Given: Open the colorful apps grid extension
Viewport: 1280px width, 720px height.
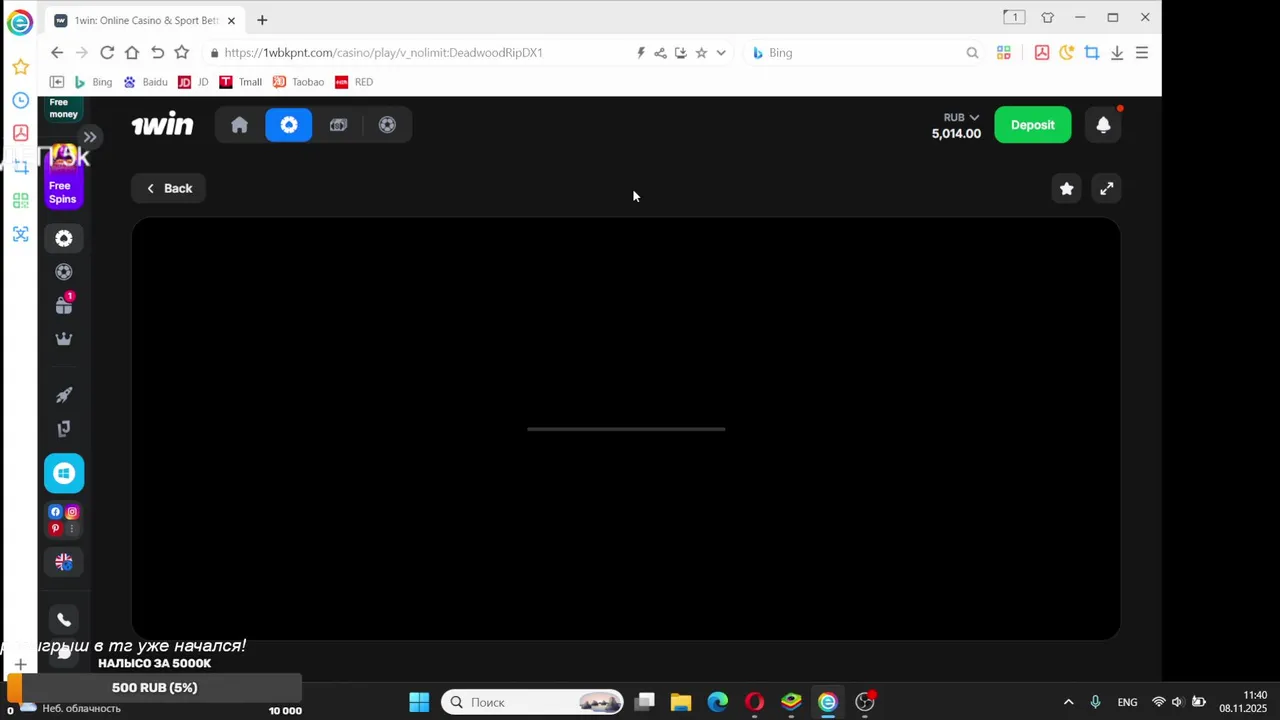Looking at the screenshot, I should pos(1004,52).
